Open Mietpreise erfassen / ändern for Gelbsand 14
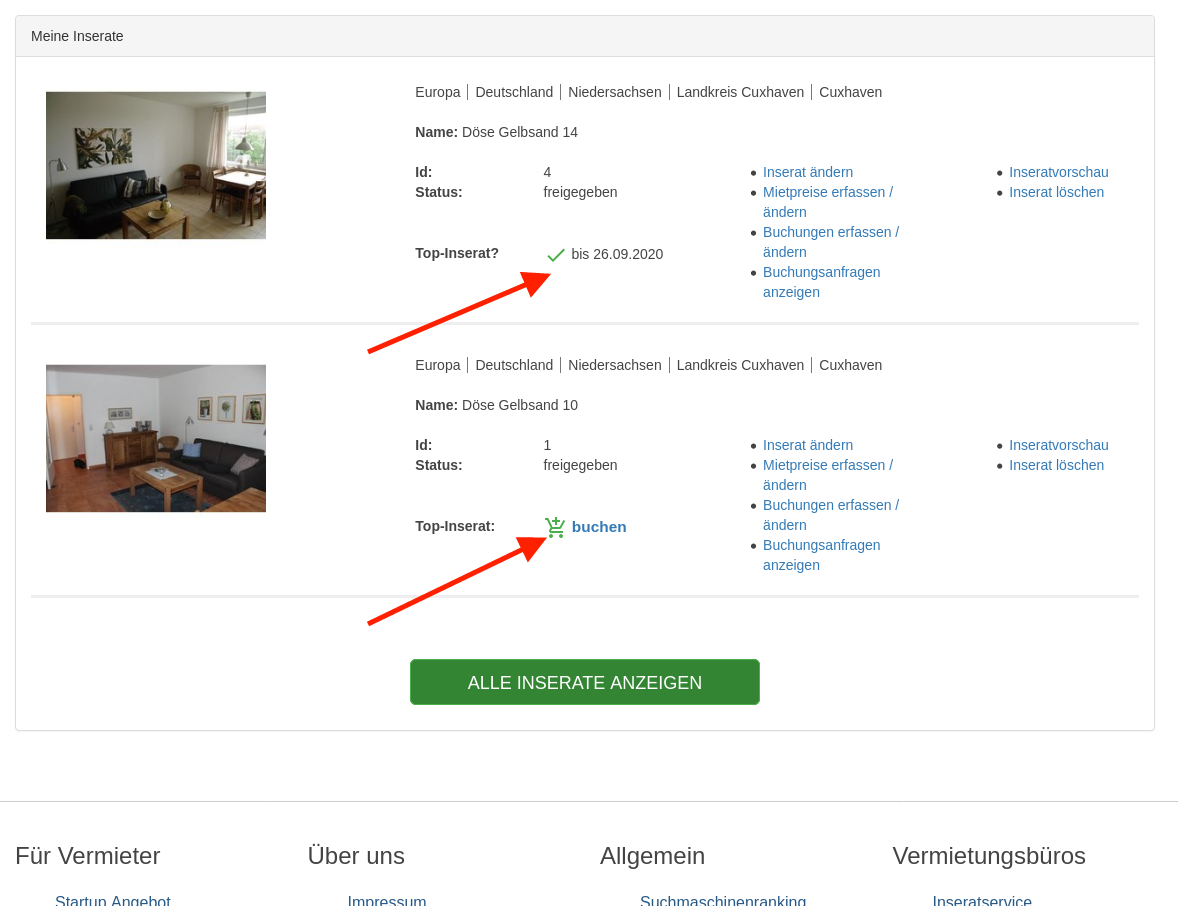Image resolution: width=1178 pixels, height=906 pixels. 827,192
